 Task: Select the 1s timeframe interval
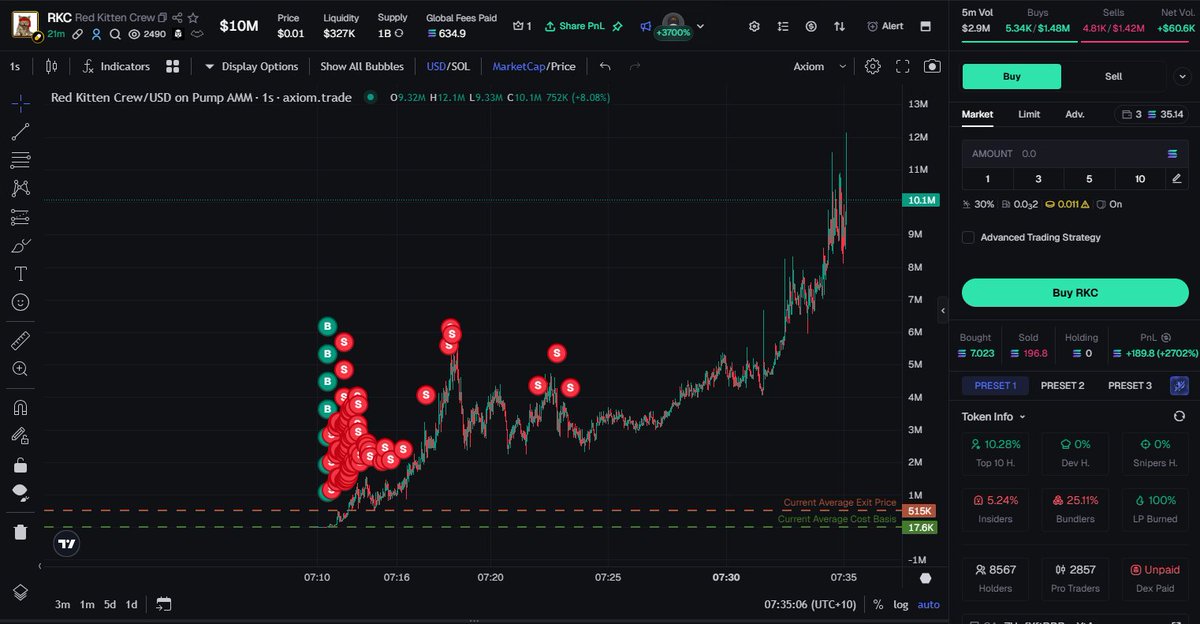pos(15,66)
